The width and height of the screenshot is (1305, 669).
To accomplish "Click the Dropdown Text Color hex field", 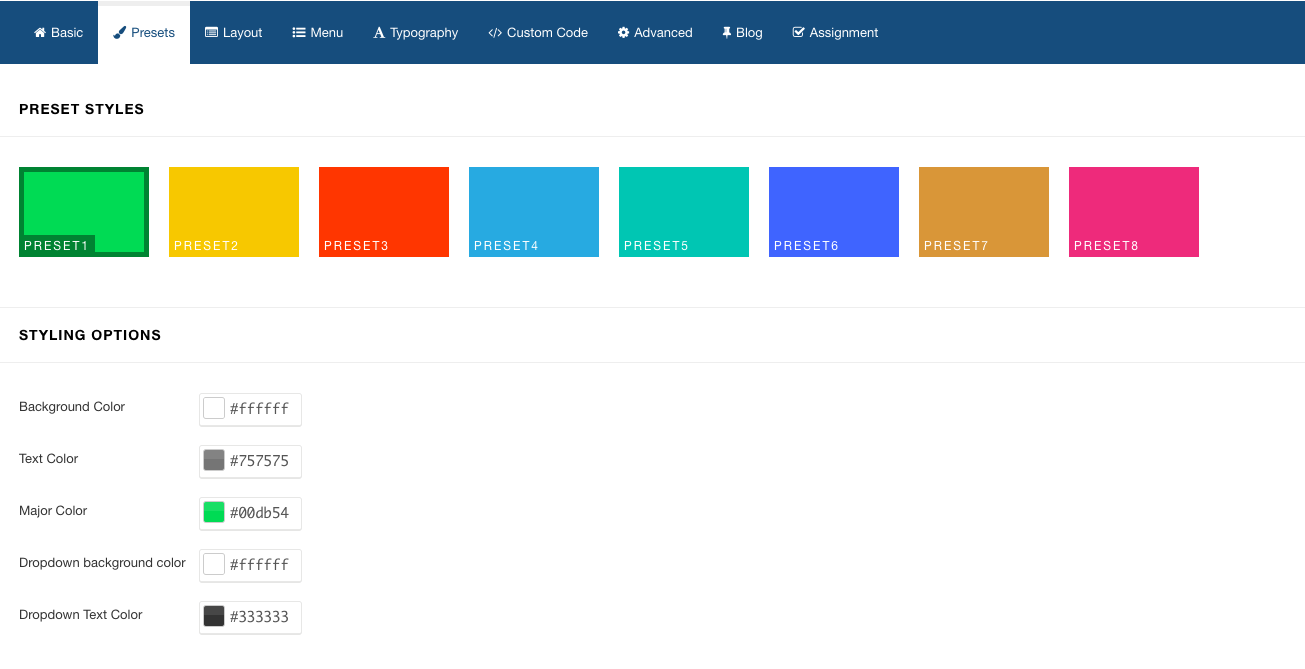I will point(261,617).
